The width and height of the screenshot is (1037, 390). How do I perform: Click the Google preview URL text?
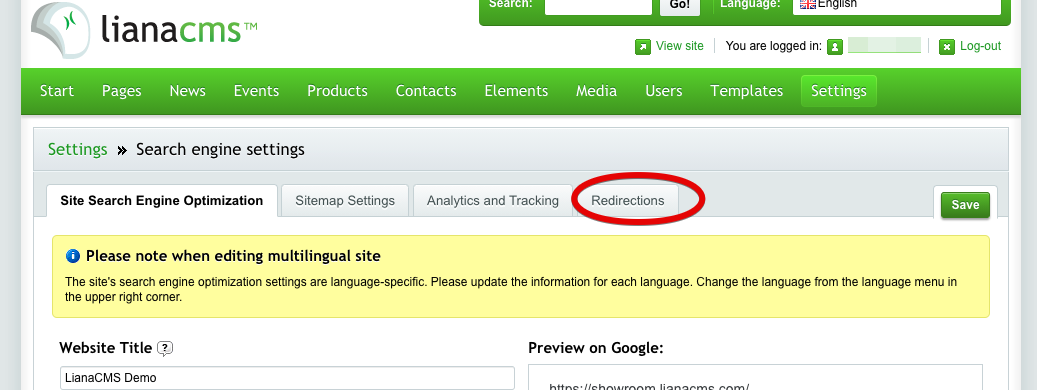click(649, 386)
